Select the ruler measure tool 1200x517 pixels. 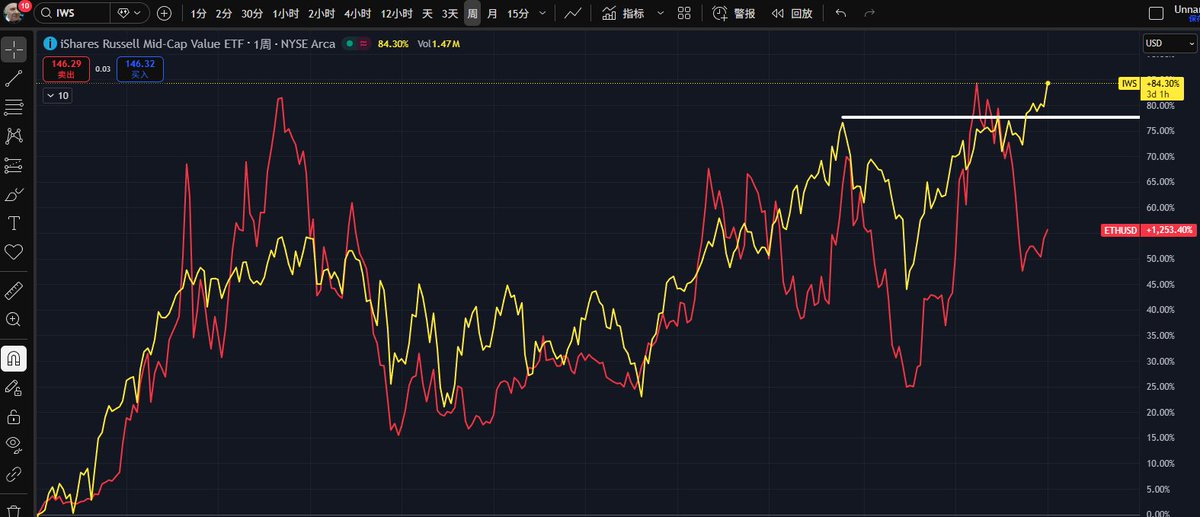point(14,290)
